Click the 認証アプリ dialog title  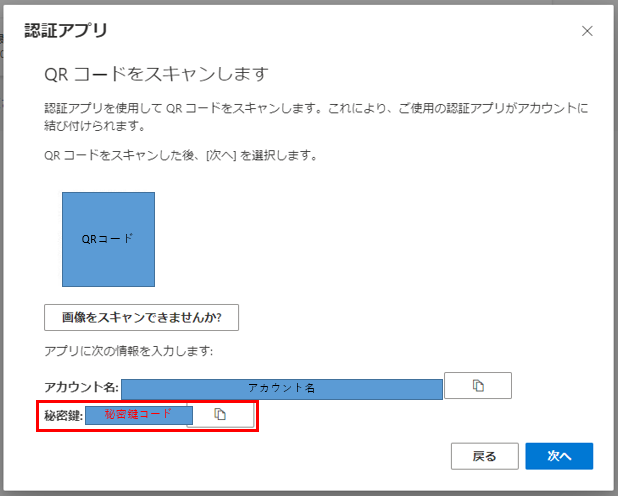pos(66,31)
